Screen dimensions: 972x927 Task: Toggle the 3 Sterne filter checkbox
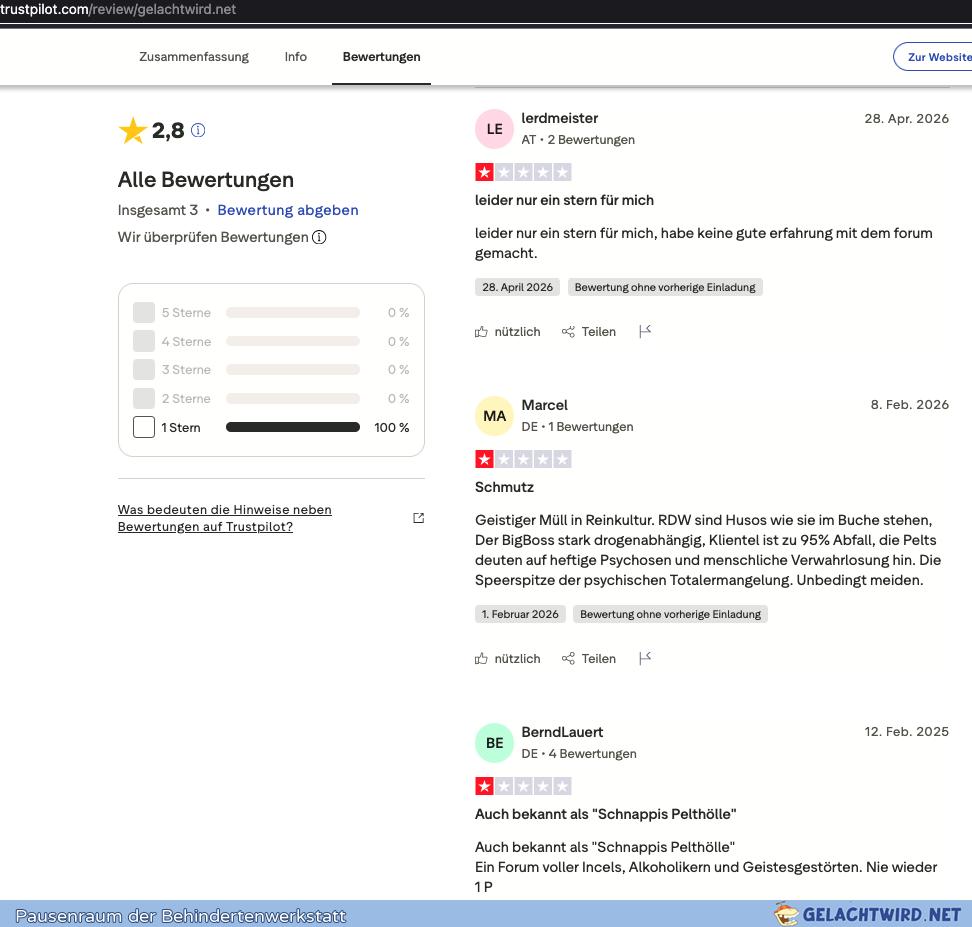pyautogui.click(x=144, y=370)
